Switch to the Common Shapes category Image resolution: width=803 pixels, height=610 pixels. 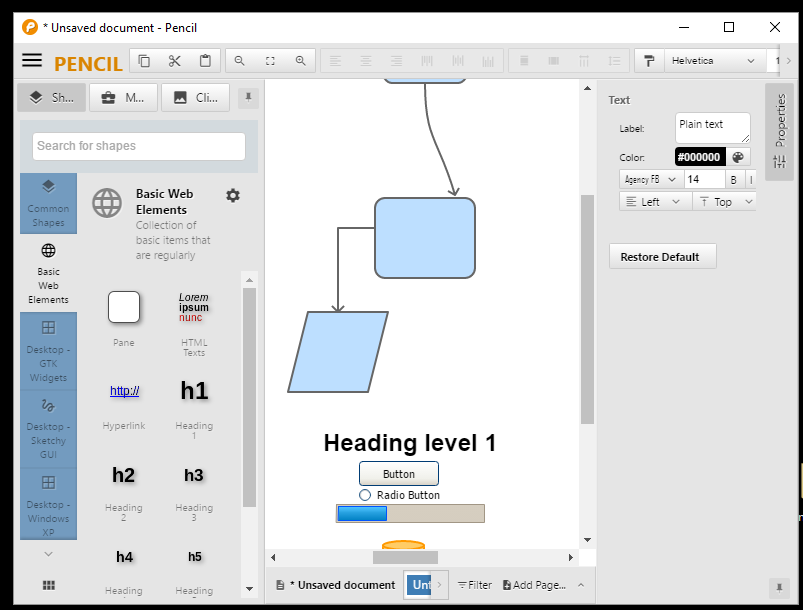click(48, 203)
